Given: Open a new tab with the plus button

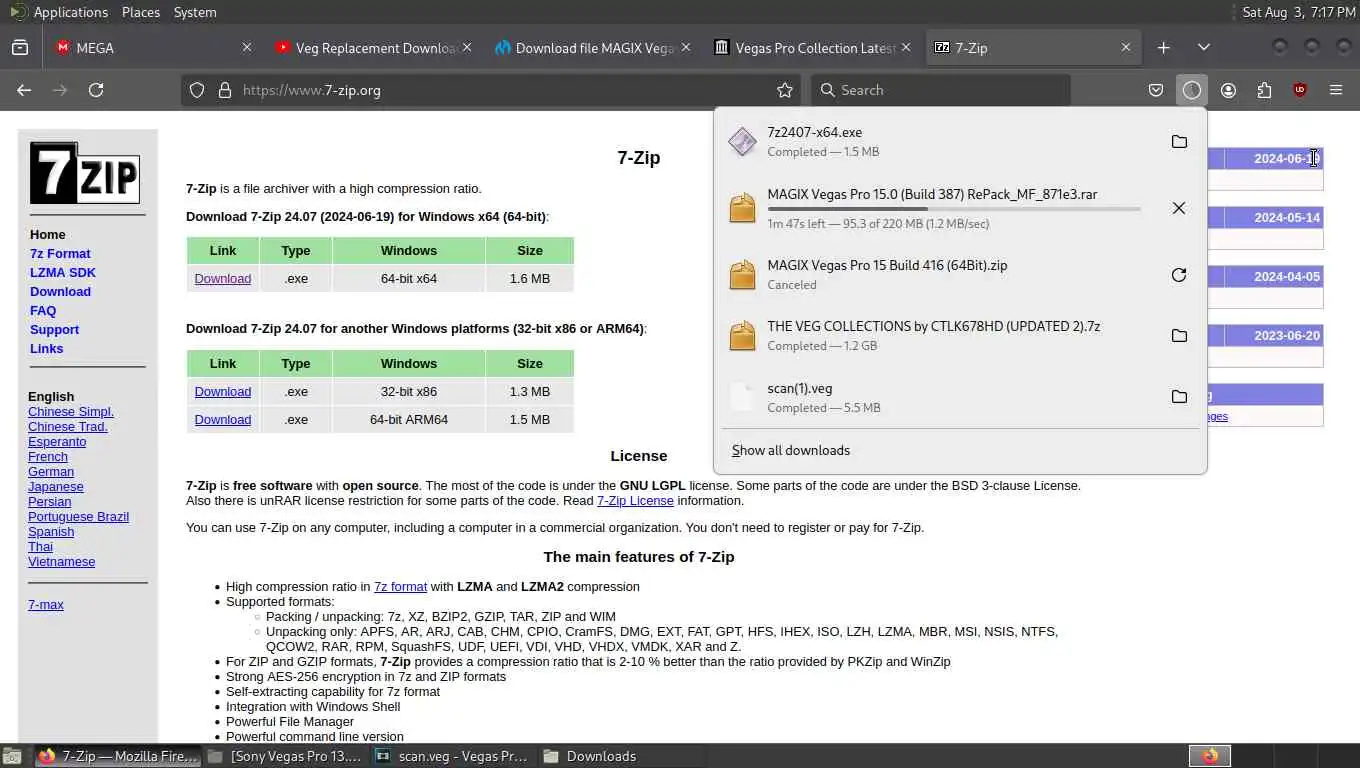Looking at the screenshot, I should [x=1164, y=47].
